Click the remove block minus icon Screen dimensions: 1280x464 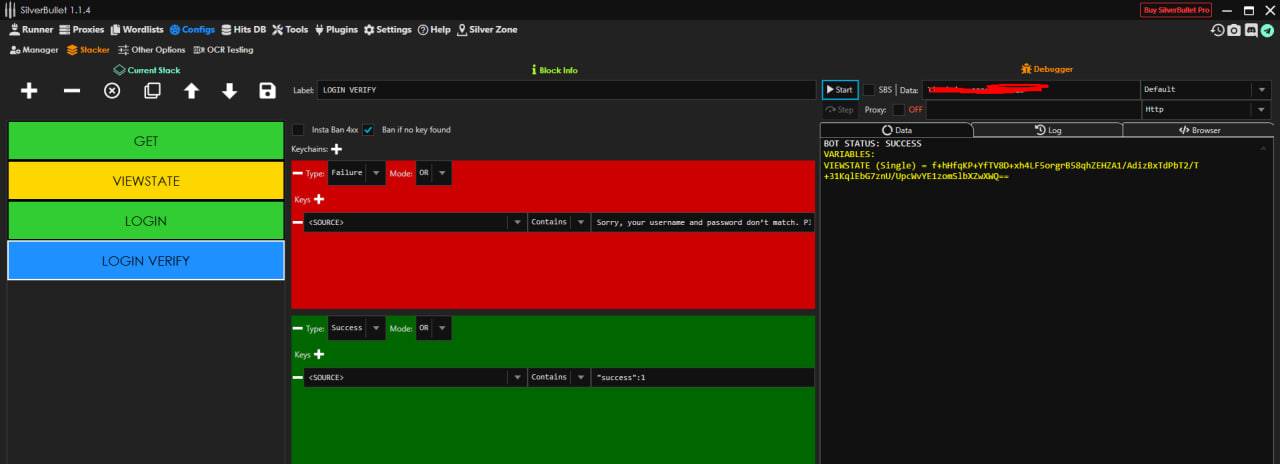72,91
